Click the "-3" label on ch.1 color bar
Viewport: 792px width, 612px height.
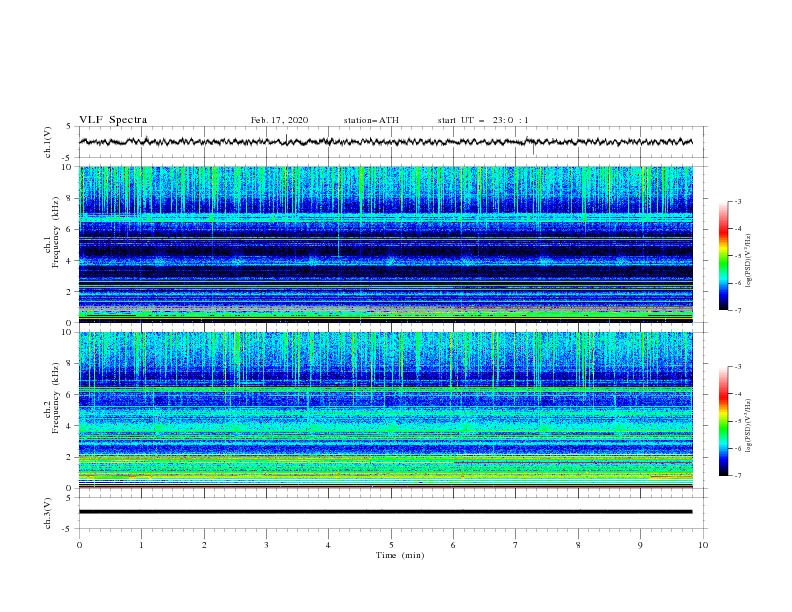point(738,201)
